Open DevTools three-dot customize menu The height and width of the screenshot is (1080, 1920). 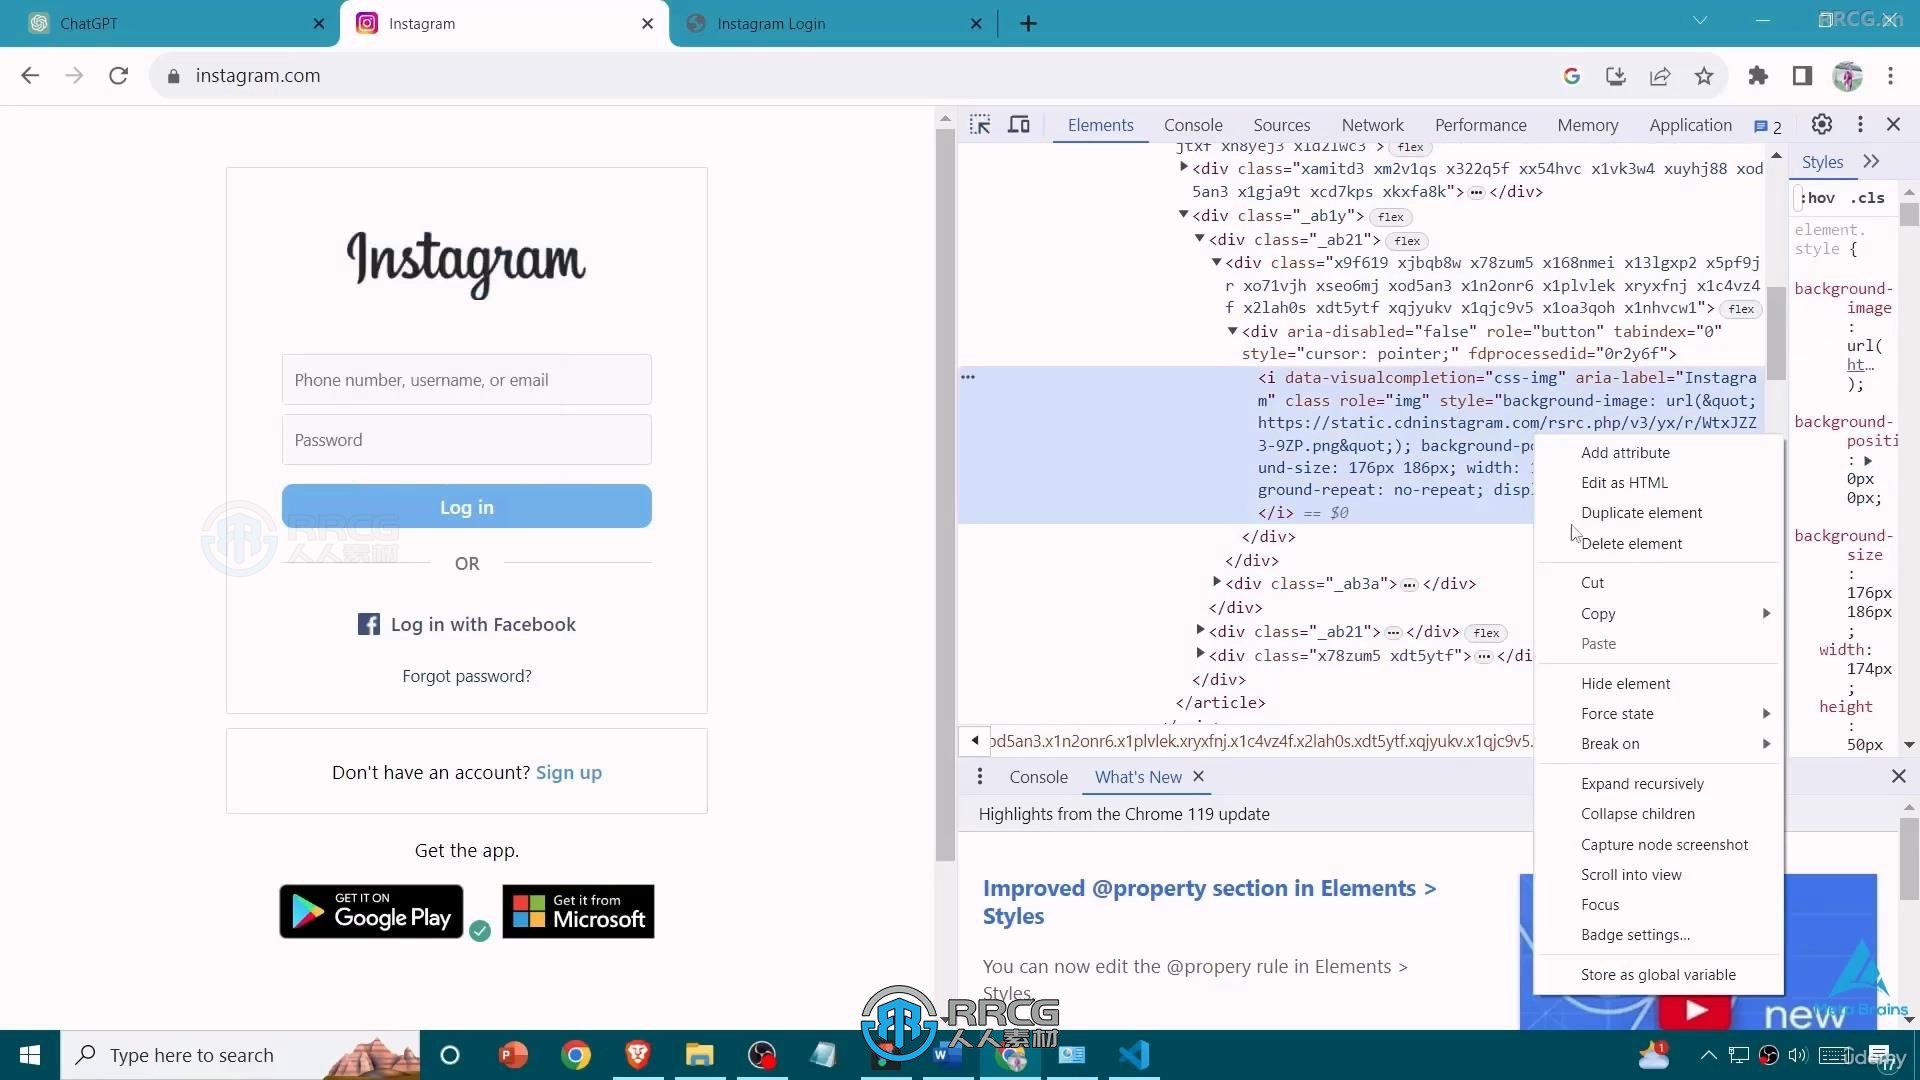click(1860, 124)
